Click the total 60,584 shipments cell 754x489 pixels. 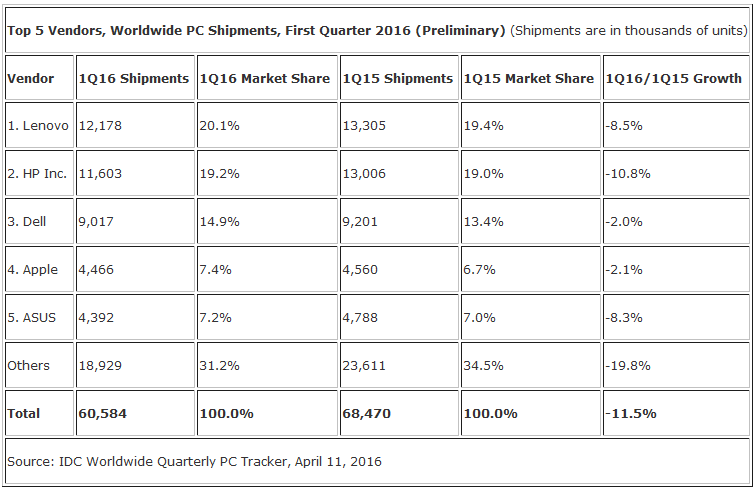click(102, 413)
